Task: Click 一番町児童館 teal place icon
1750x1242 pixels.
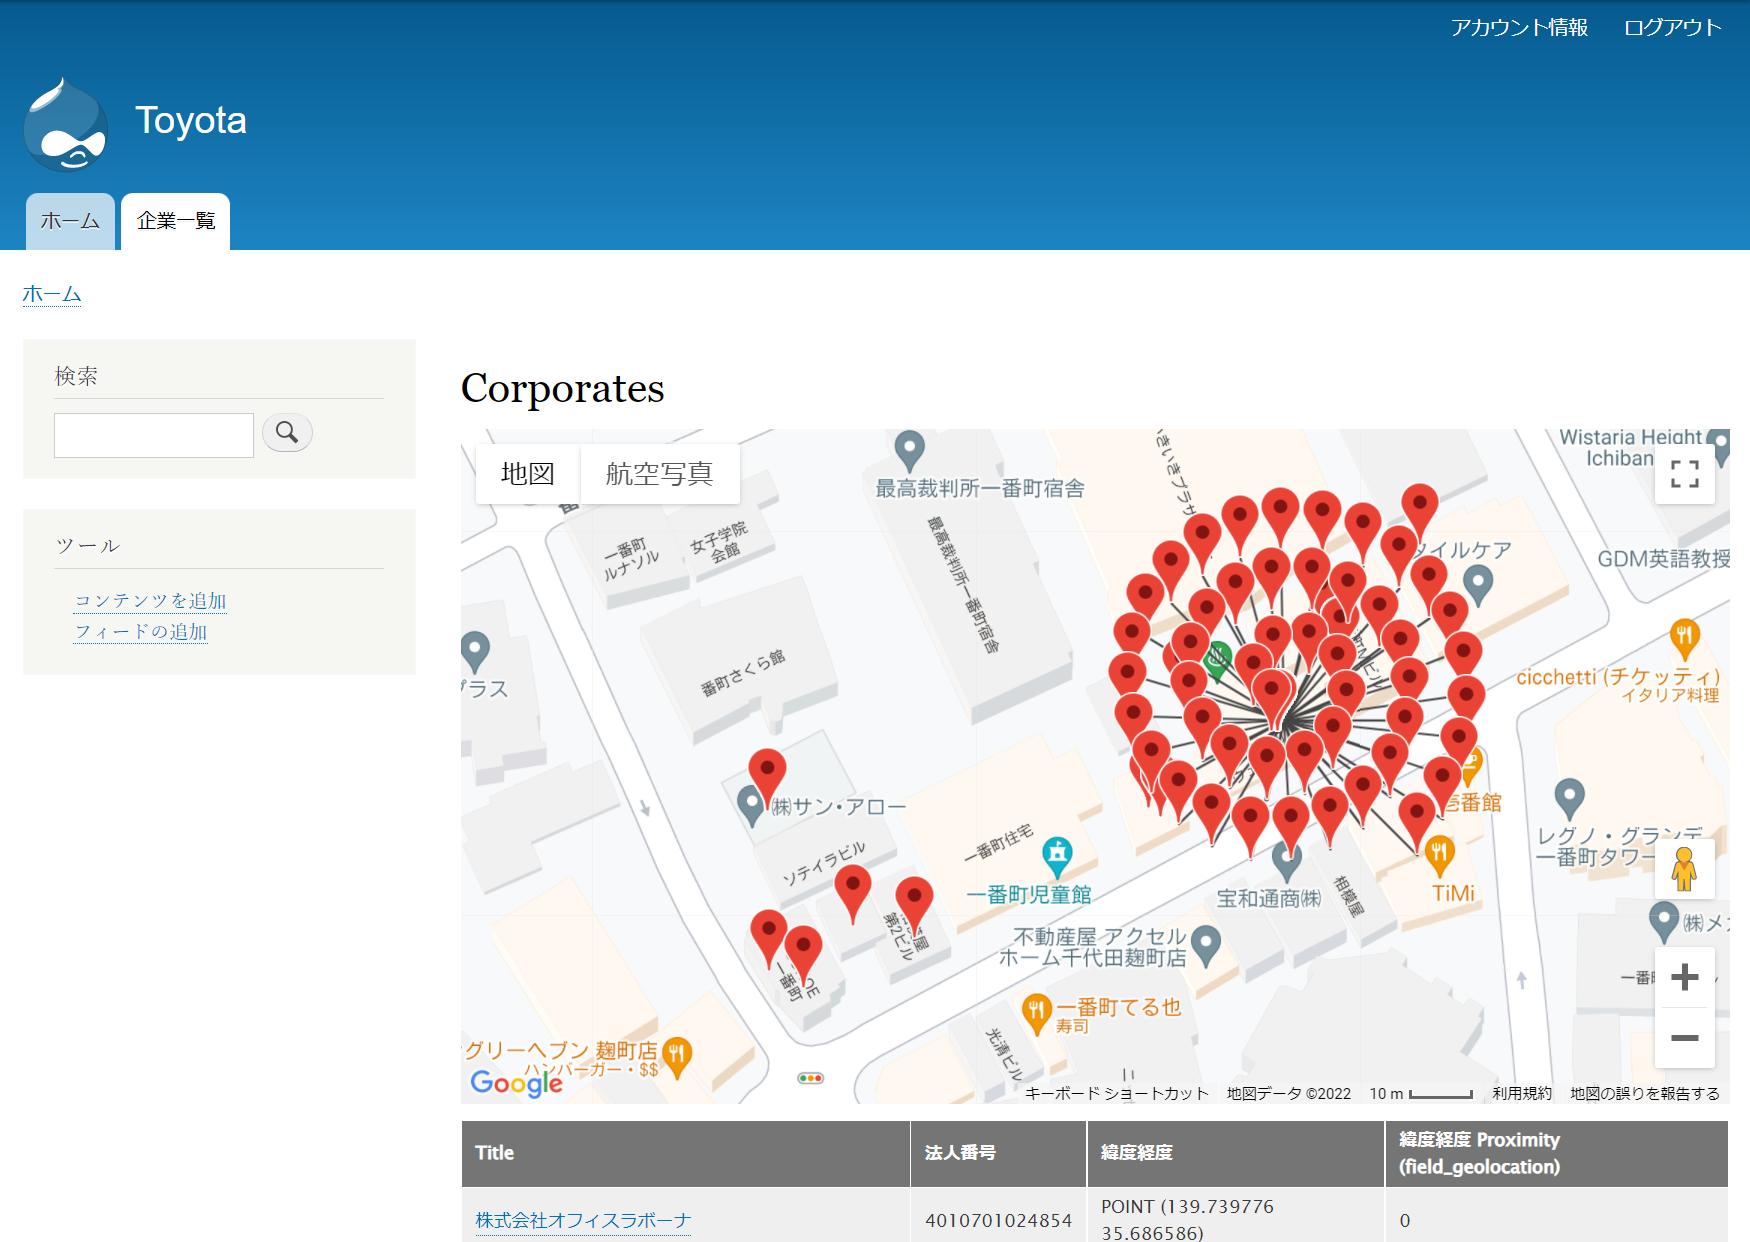Action: pyautogui.click(x=1058, y=855)
